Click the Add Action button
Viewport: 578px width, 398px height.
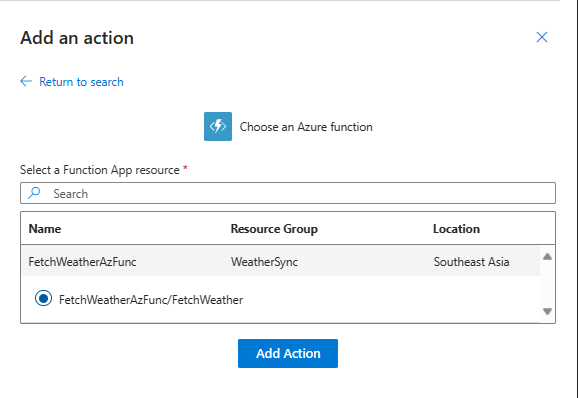click(288, 353)
